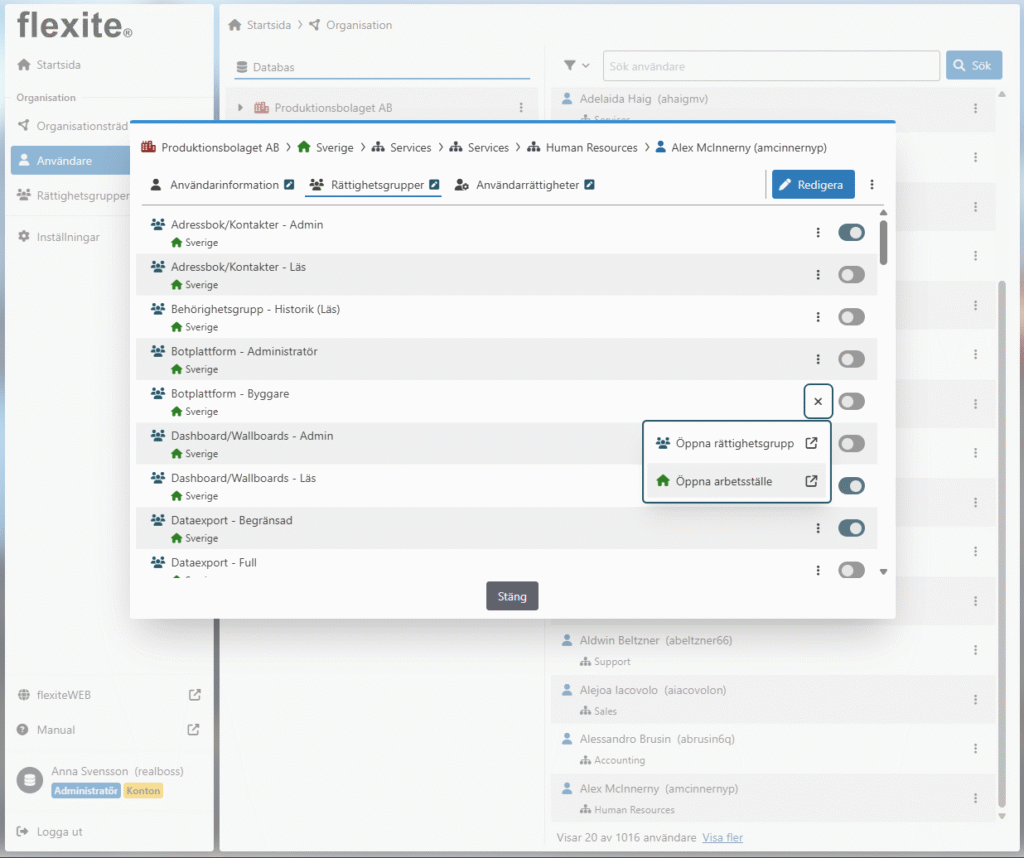1024x858 pixels.
Task: Click the external-link icon next to Öppna arbetsställe
Action: coord(811,481)
